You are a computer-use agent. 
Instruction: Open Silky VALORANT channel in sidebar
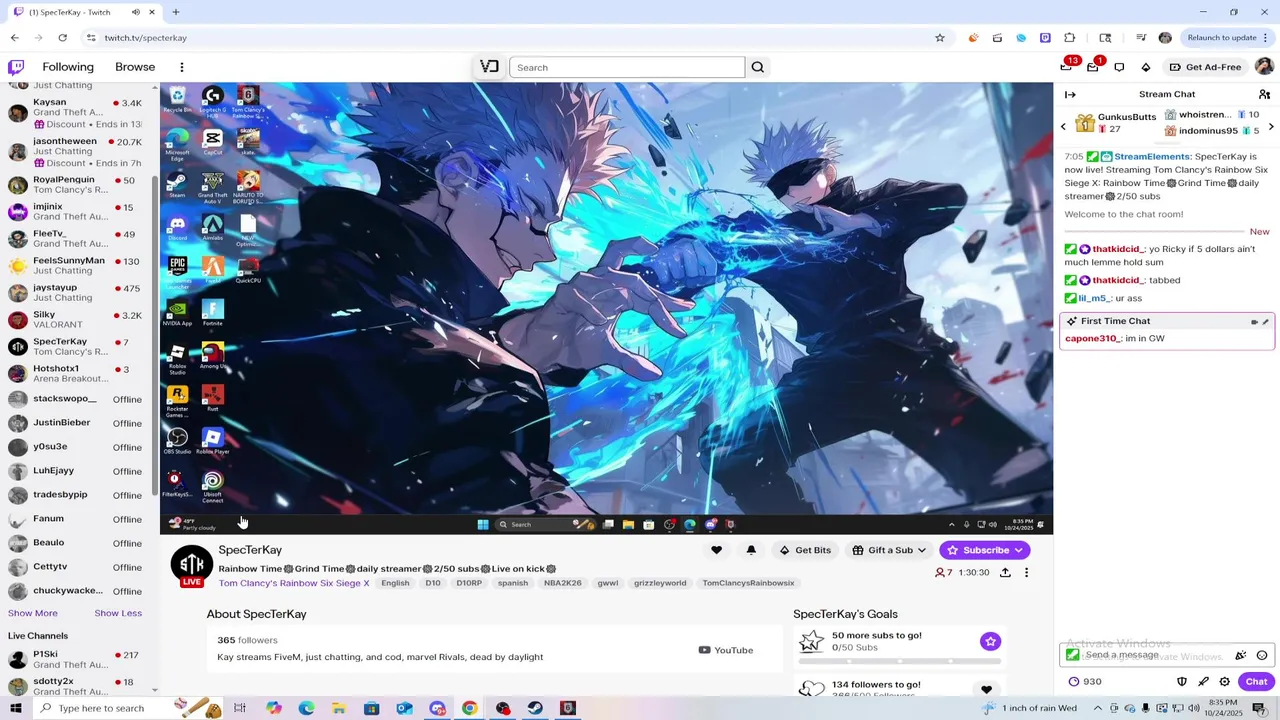point(76,320)
